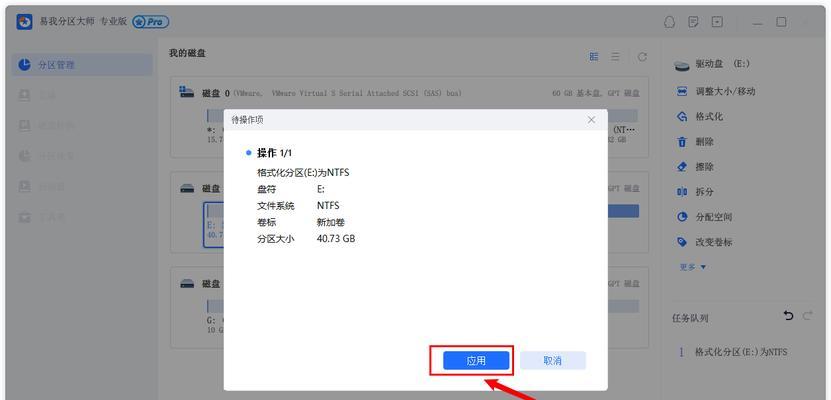
Task: Select the E: partition block behind the dialog
Action: point(214,225)
